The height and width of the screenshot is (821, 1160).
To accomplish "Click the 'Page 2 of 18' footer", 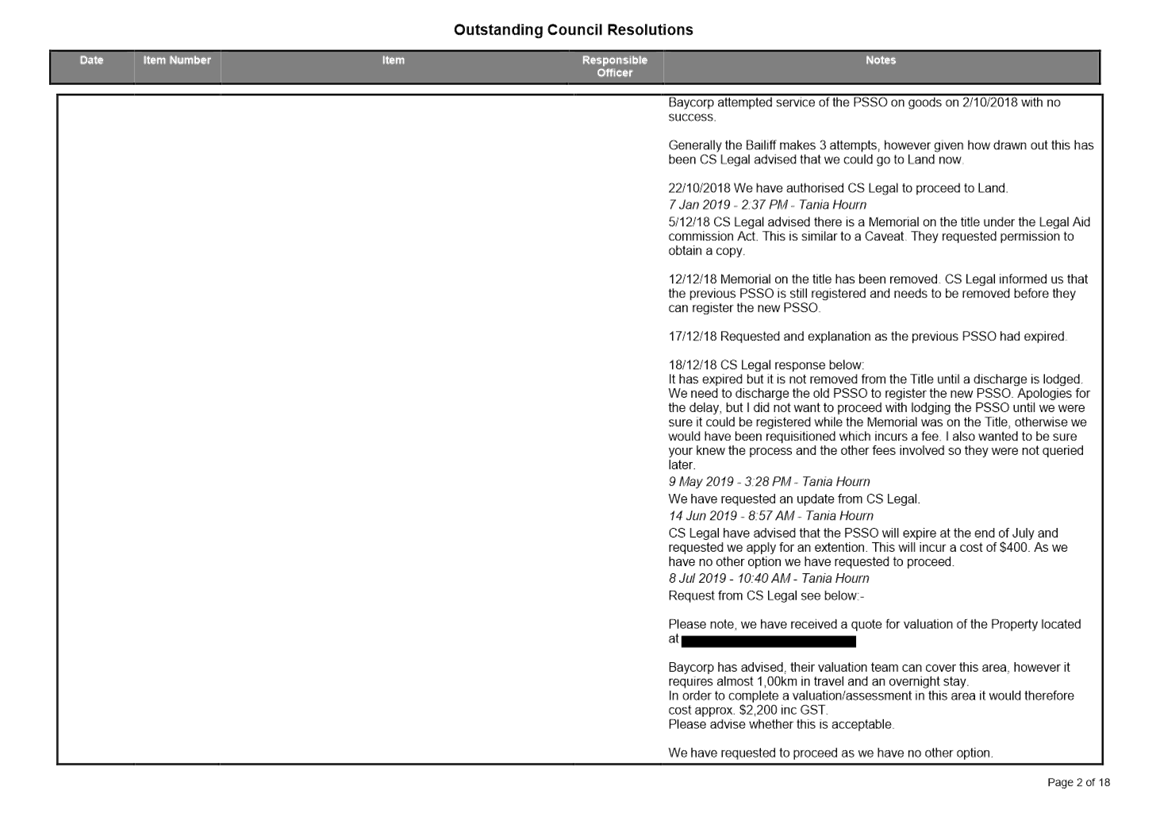I will pyautogui.click(x=1079, y=783).
